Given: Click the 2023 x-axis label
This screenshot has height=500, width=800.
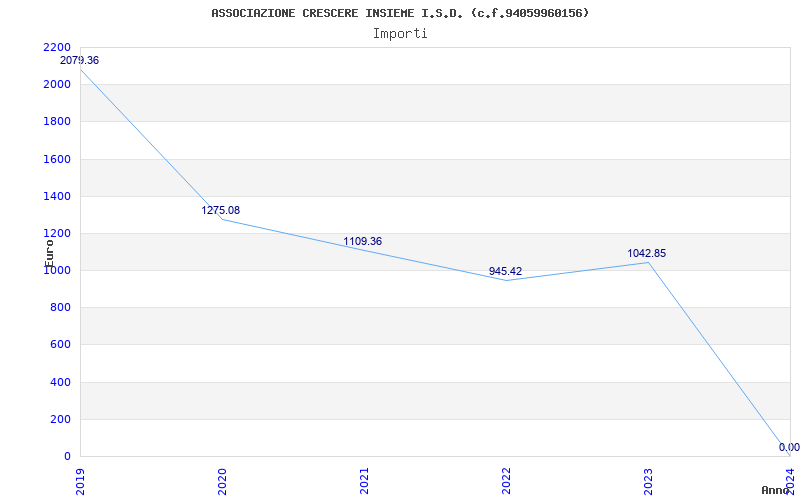Looking at the screenshot, I should click(x=648, y=481).
